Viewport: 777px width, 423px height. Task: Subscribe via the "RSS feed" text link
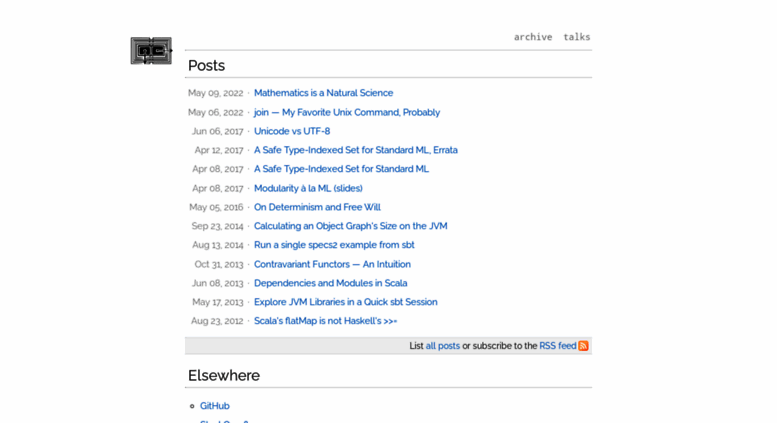tap(557, 346)
